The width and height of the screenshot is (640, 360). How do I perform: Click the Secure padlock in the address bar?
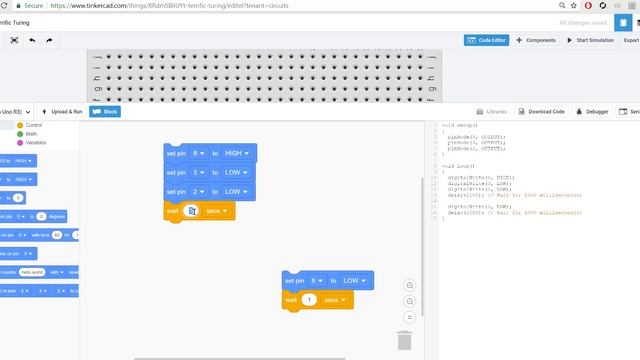click(x=18, y=6)
